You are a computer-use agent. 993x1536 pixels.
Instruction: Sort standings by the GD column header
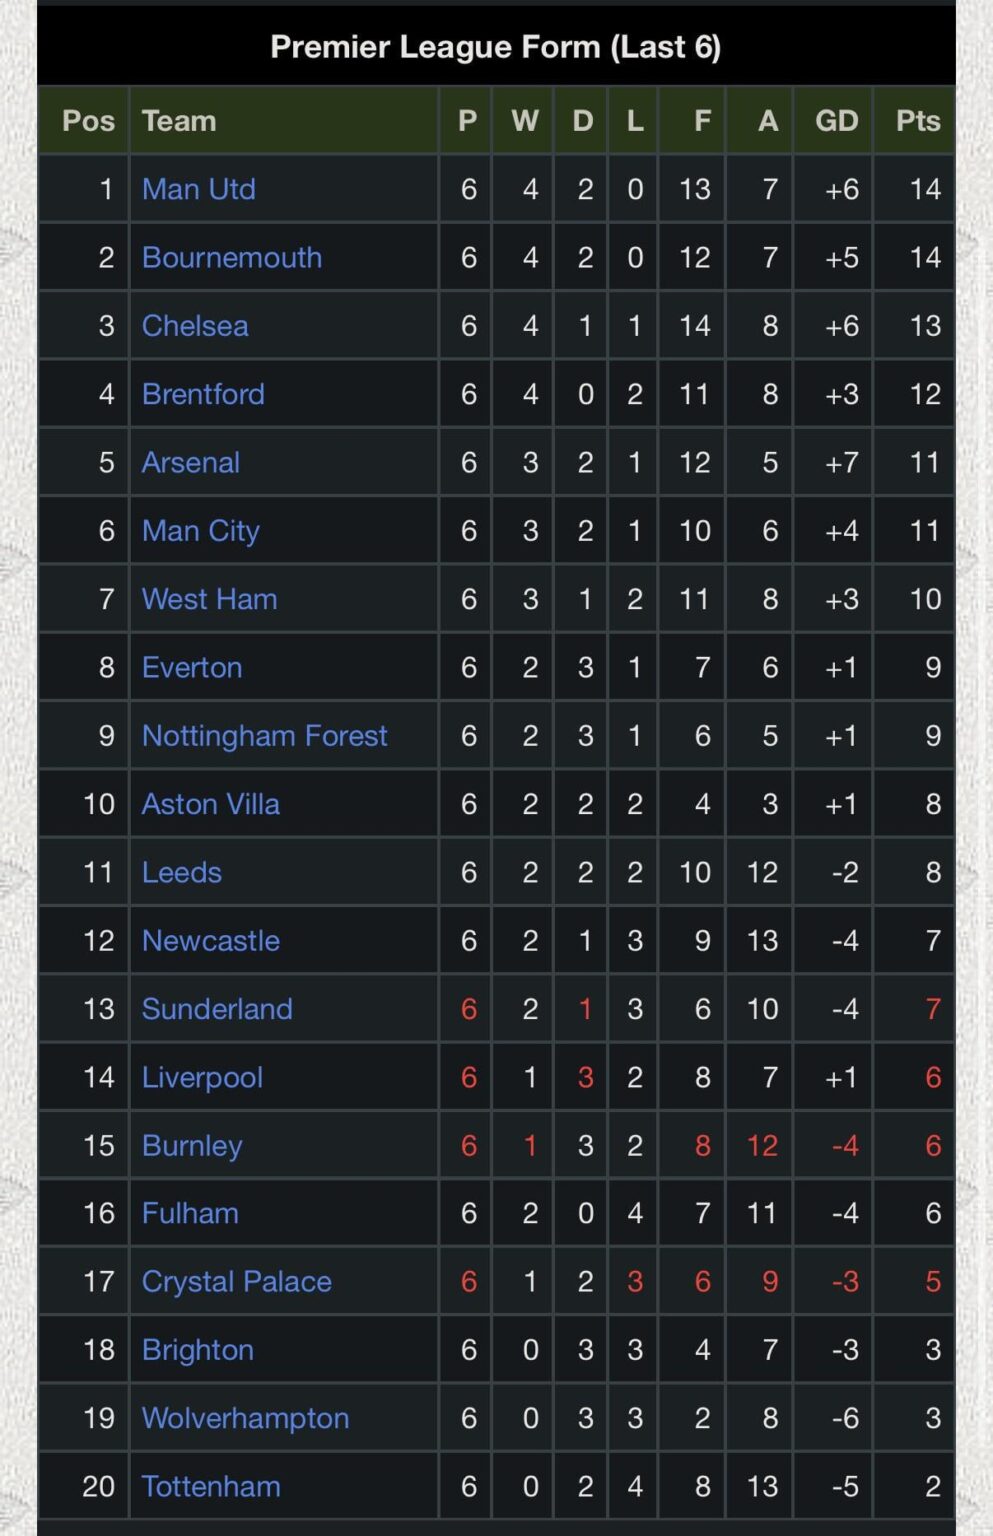pos(833,120)
